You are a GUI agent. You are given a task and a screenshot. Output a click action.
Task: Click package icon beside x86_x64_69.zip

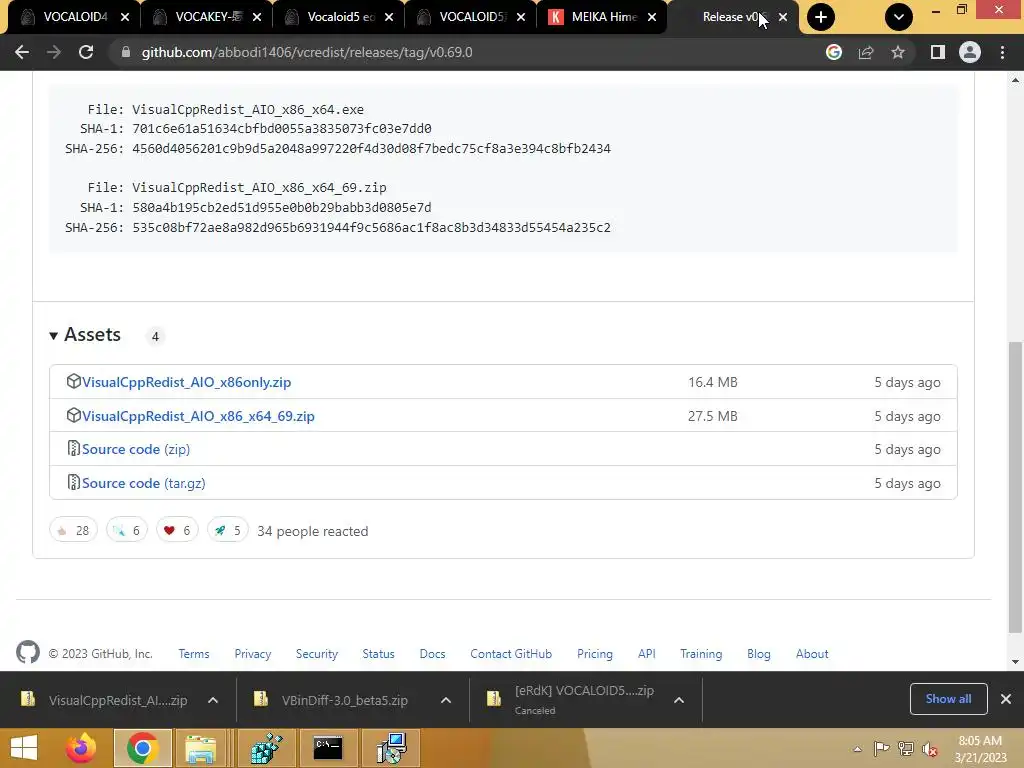coord(73,415)
